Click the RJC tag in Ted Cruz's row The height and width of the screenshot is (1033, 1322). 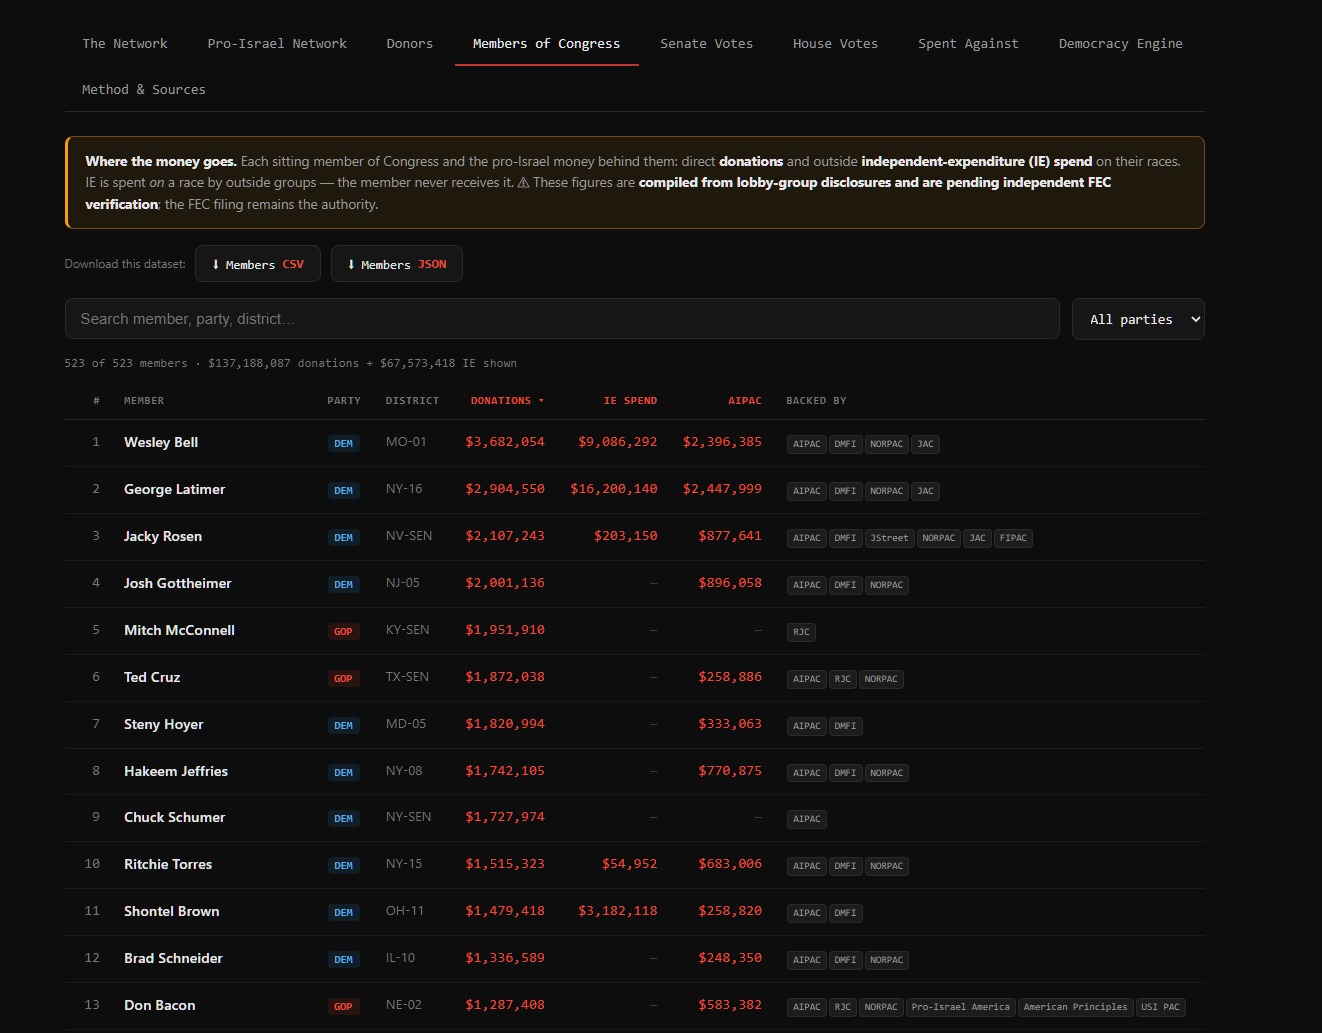pos(843,679)
